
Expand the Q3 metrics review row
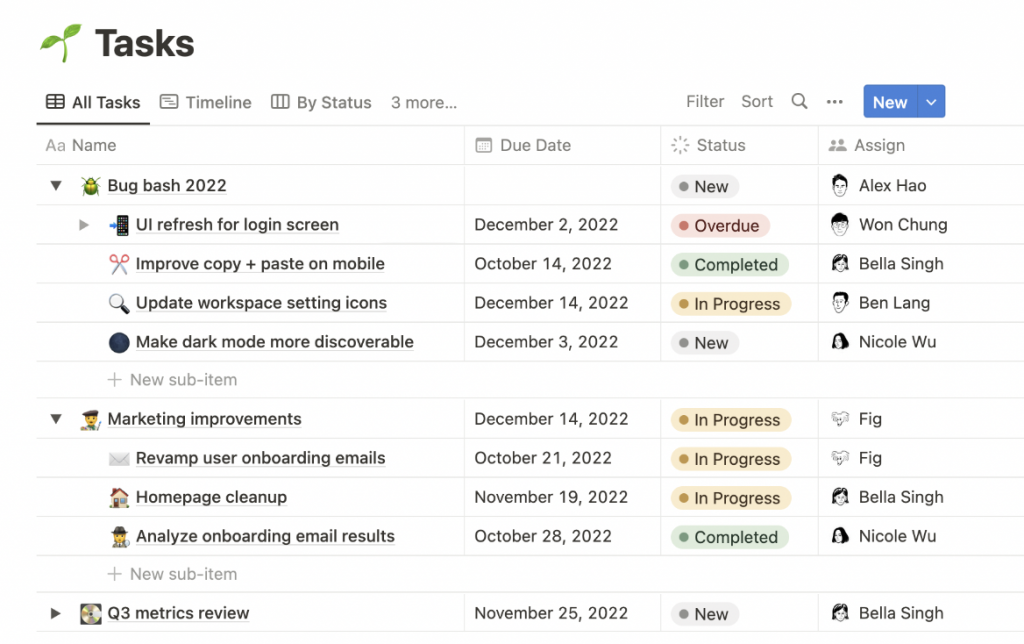click(56, 613)
